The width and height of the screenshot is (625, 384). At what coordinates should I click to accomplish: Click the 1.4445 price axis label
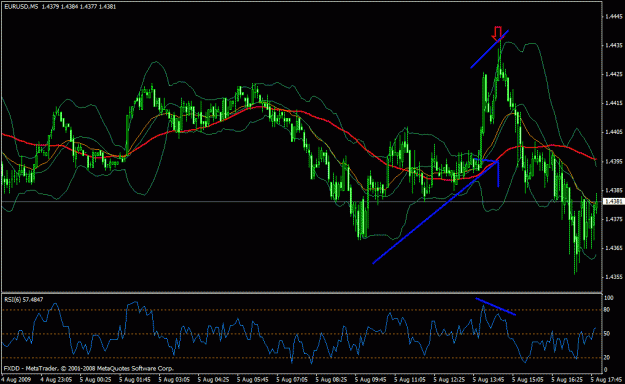[x=613, y=17]
